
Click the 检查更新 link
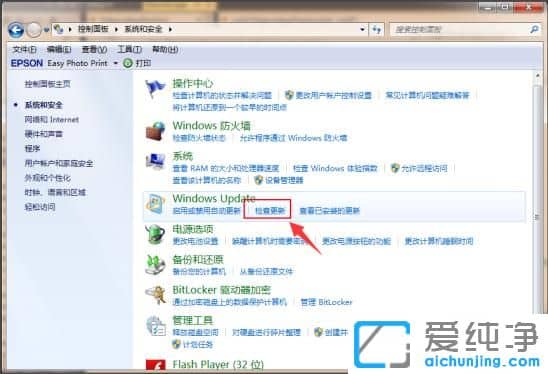[270, 211]
